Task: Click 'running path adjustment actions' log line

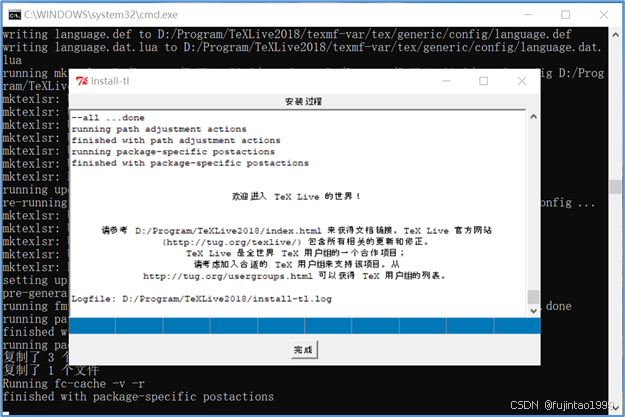Action: (x=159, y=129)
